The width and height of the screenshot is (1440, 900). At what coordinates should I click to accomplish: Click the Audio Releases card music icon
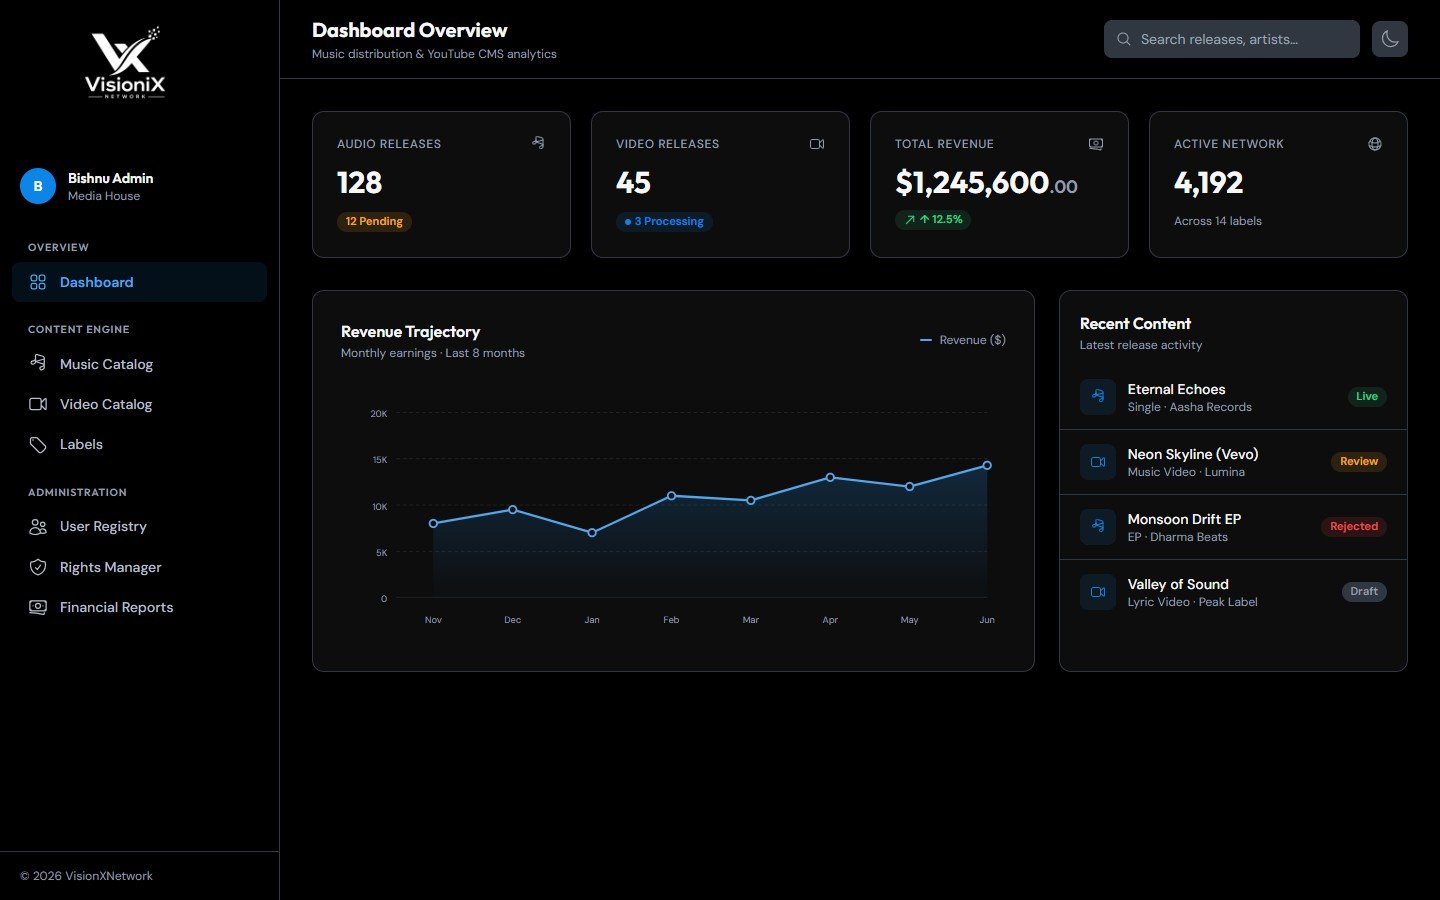click(x=538, y=143)
